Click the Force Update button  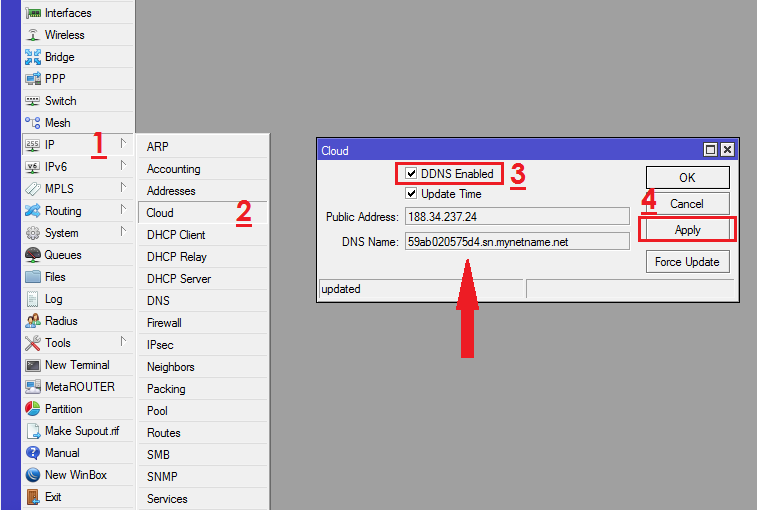pyautogui.click(x=687, y=262)
